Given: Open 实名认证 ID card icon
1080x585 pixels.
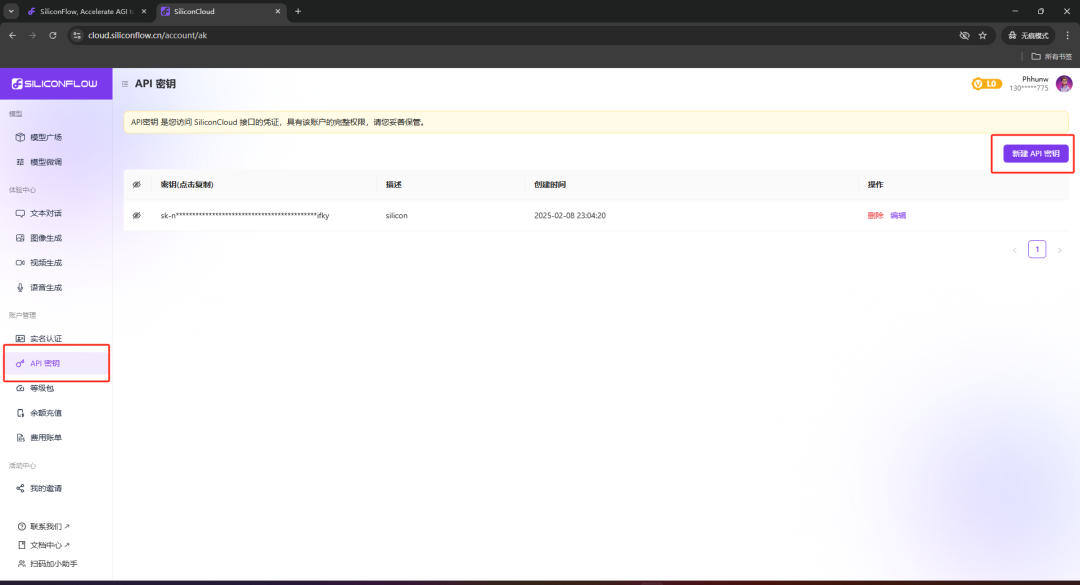Looking at the screenshot, I should click(x=20, y=338).
